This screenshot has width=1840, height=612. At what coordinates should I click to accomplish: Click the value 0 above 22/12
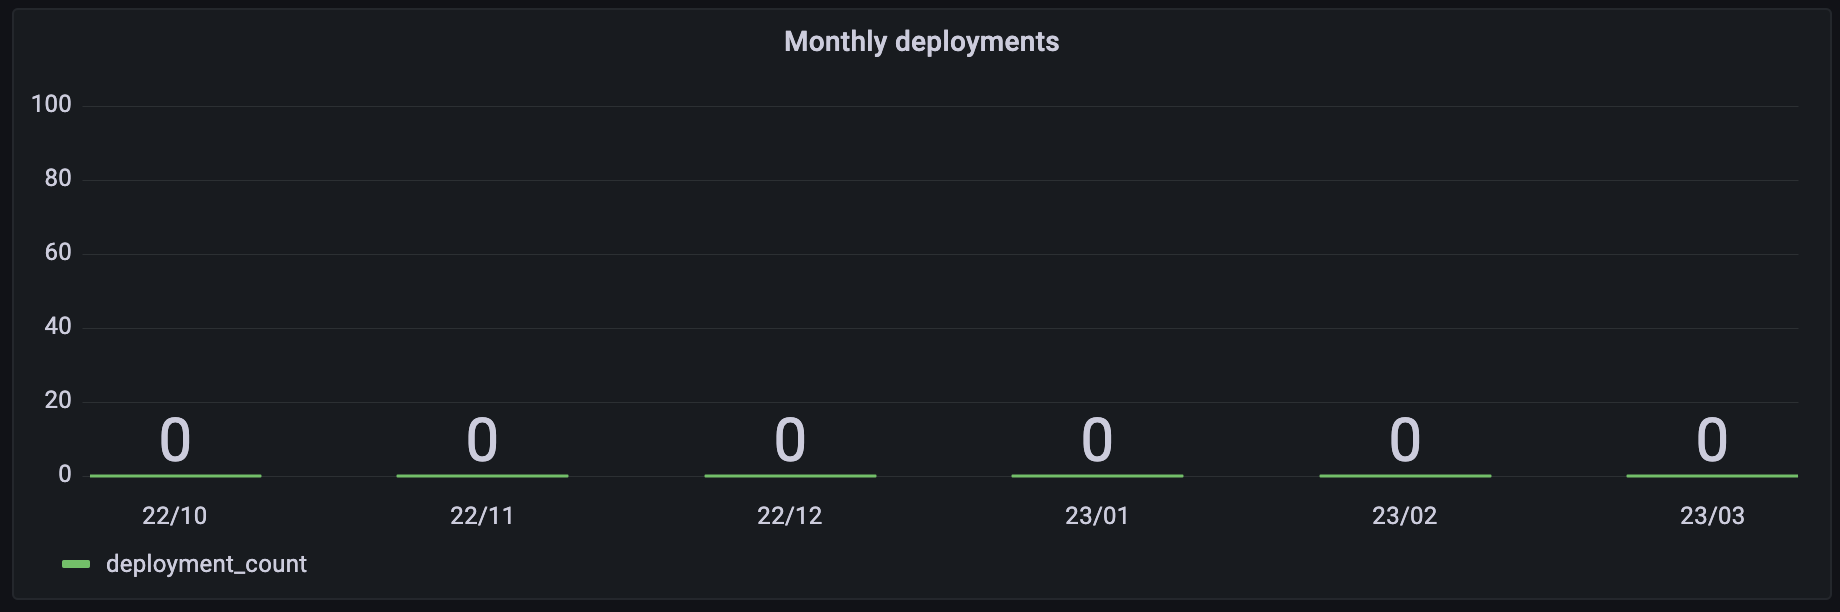click(790, 440)
